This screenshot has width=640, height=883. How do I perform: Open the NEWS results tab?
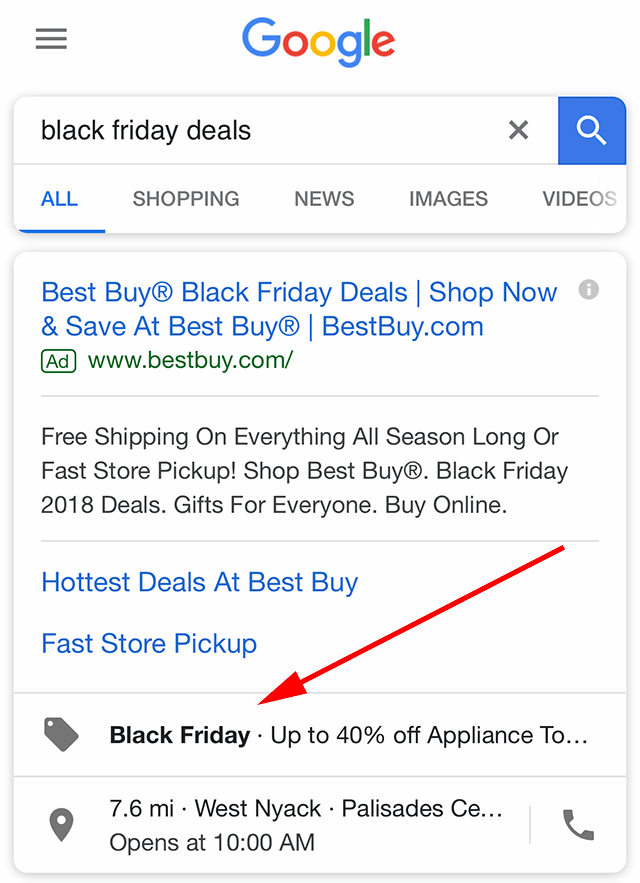pyautogui.click(x=323, y=199)
